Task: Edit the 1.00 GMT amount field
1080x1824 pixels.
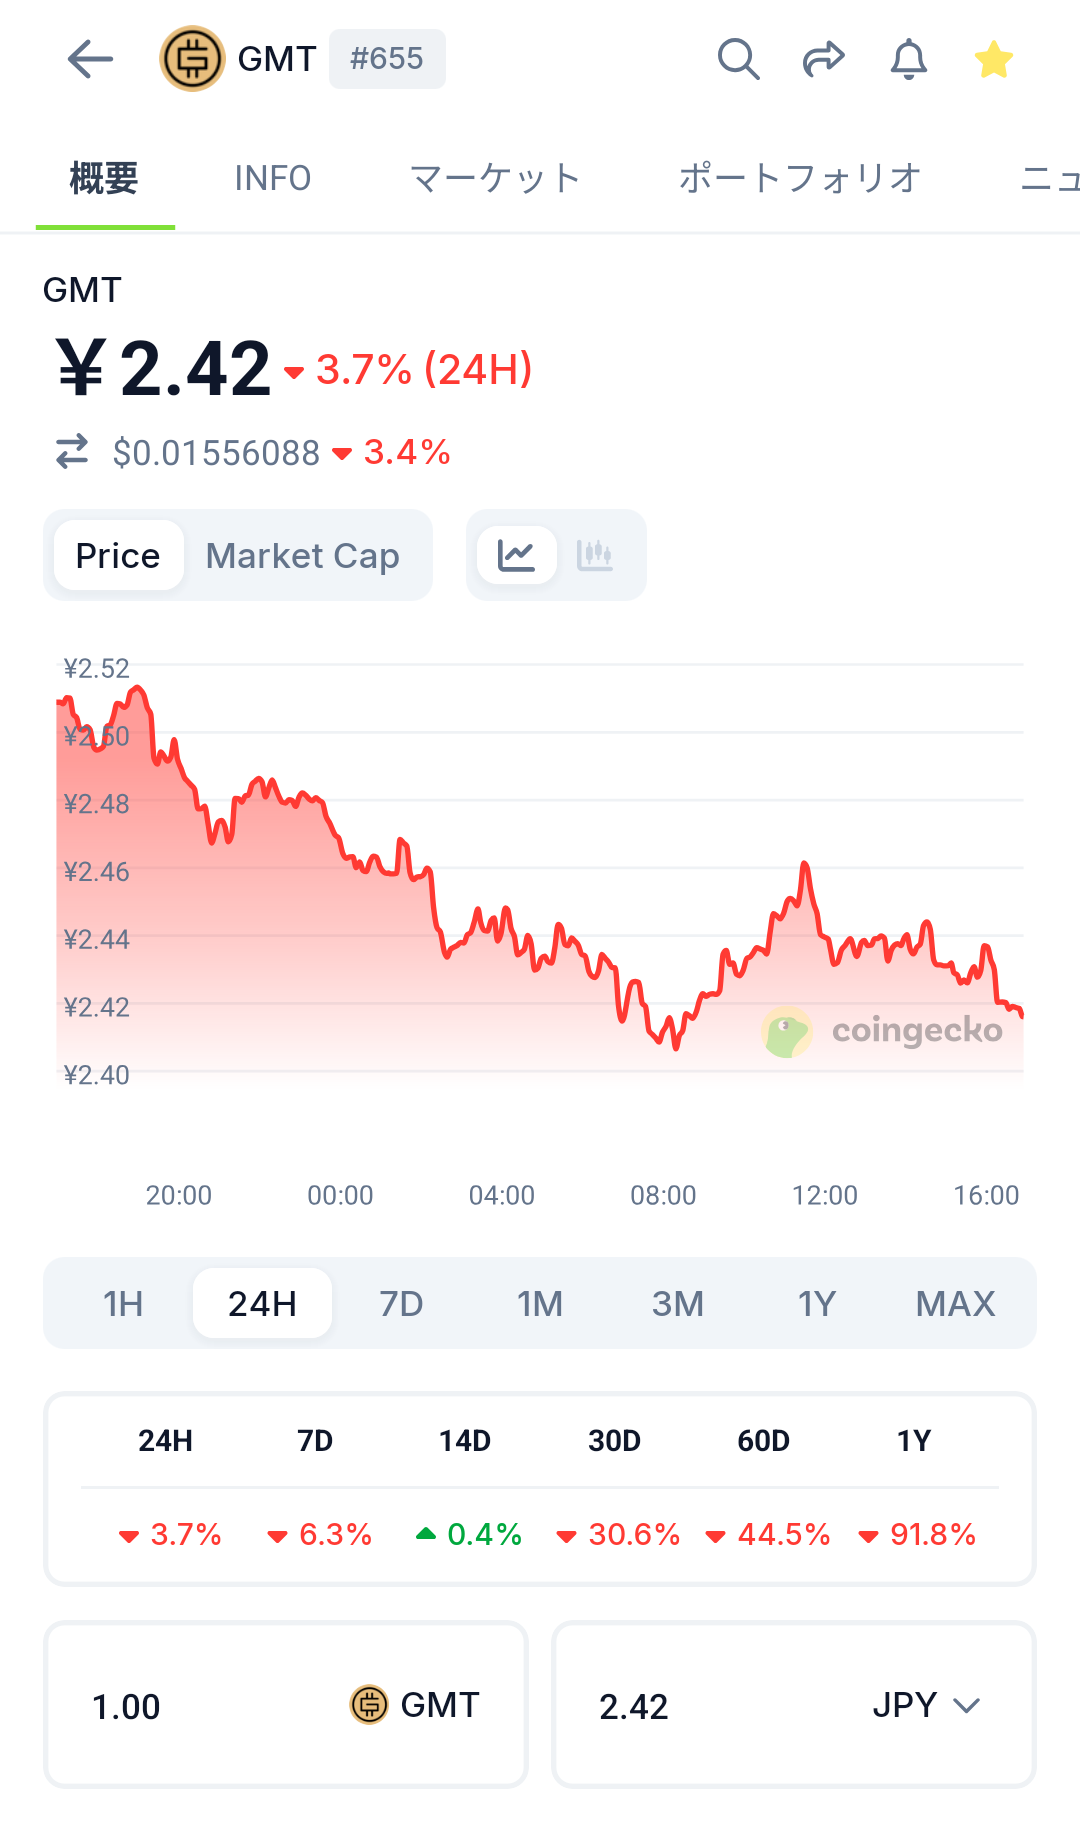Action: pos(200,1705)
